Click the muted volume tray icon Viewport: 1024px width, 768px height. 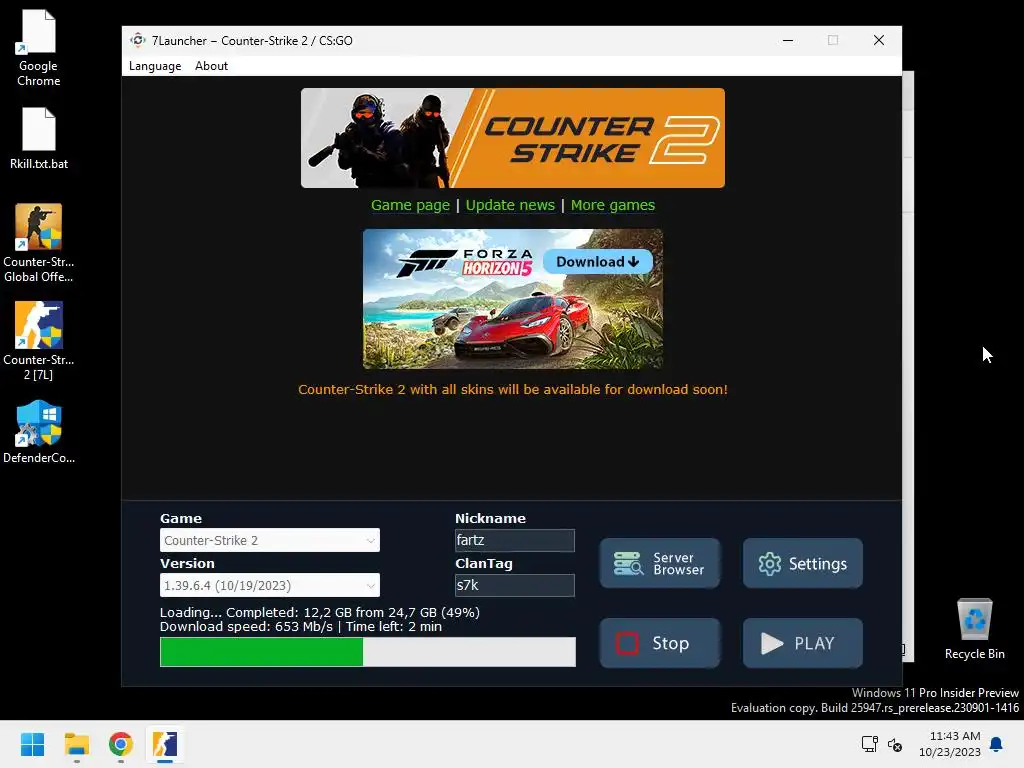(x=895, y=744)
